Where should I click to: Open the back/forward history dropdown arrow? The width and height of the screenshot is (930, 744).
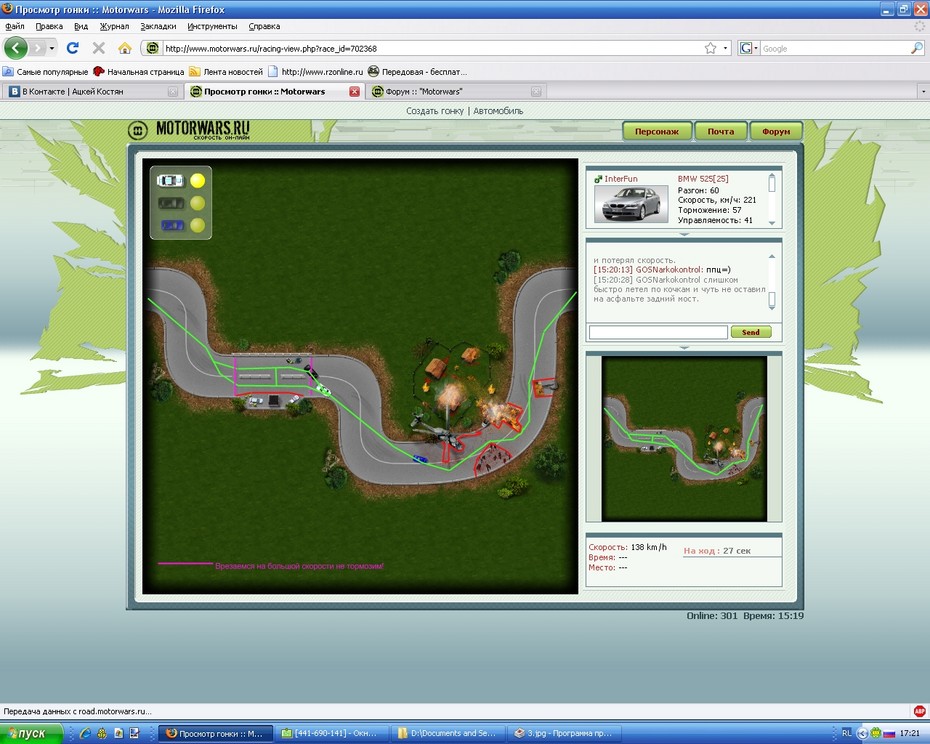coord(52,48)
